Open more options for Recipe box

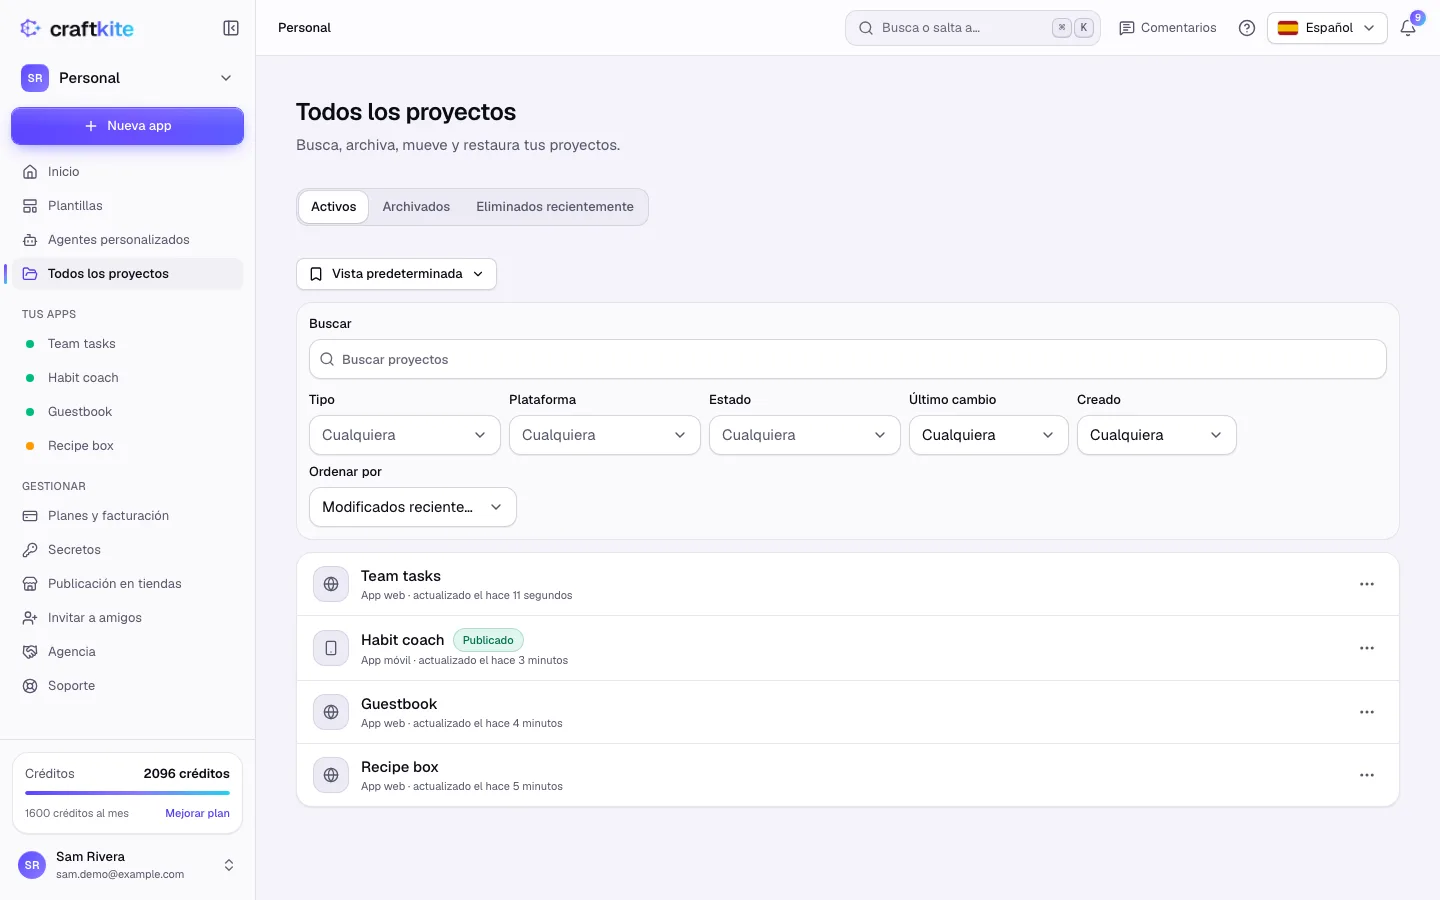1367,775
